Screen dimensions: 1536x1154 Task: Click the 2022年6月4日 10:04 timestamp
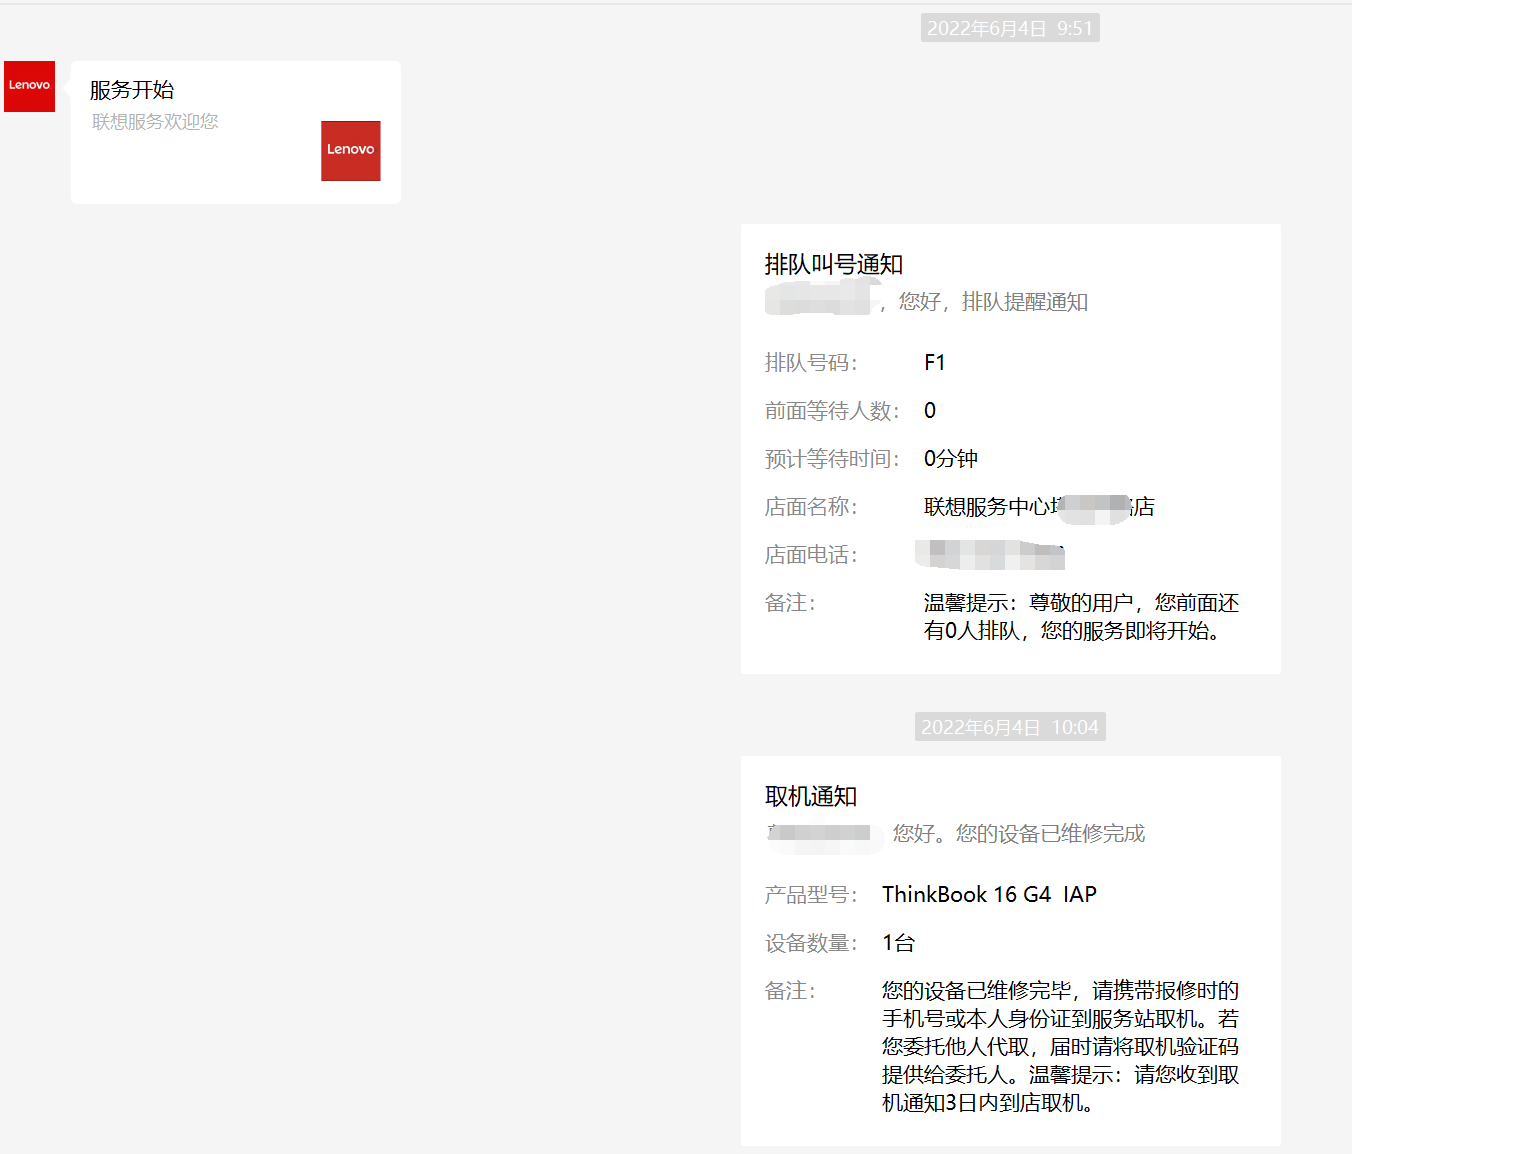tap(1010, 727)
